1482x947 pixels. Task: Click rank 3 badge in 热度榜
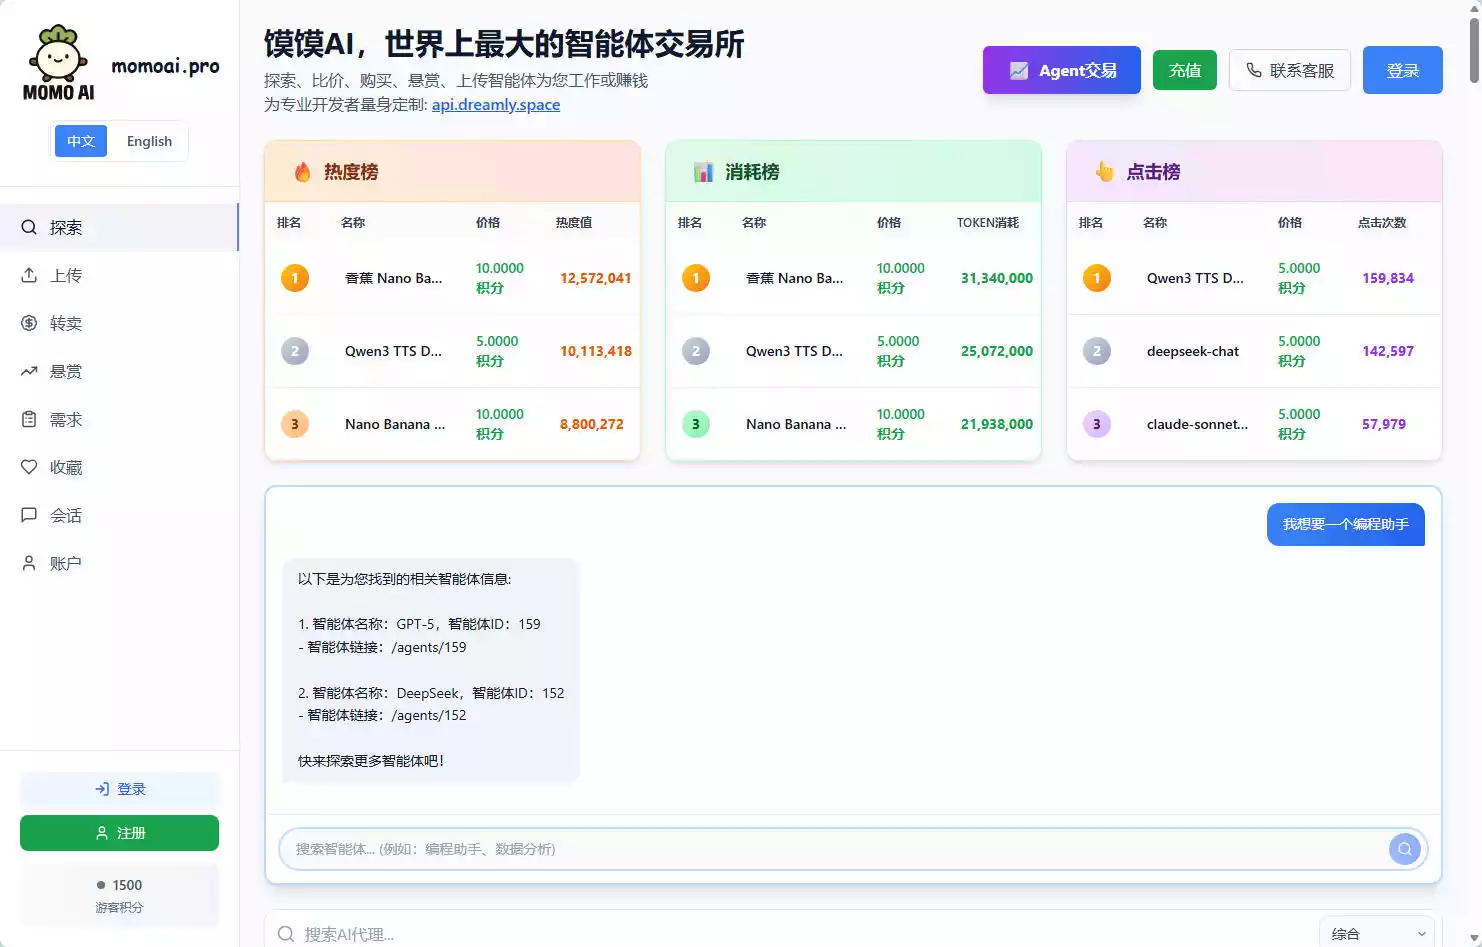click(295, 424)
